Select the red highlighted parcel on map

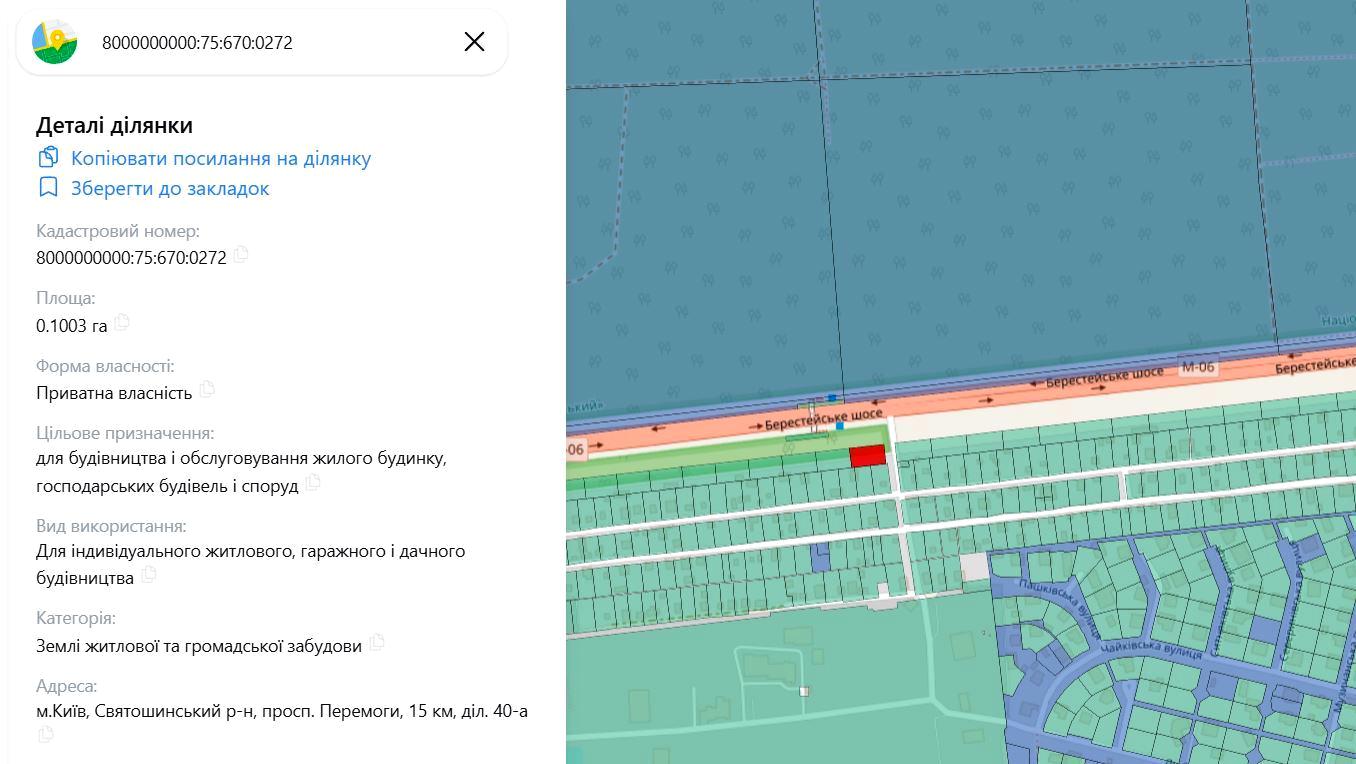[x=867, y=456]
